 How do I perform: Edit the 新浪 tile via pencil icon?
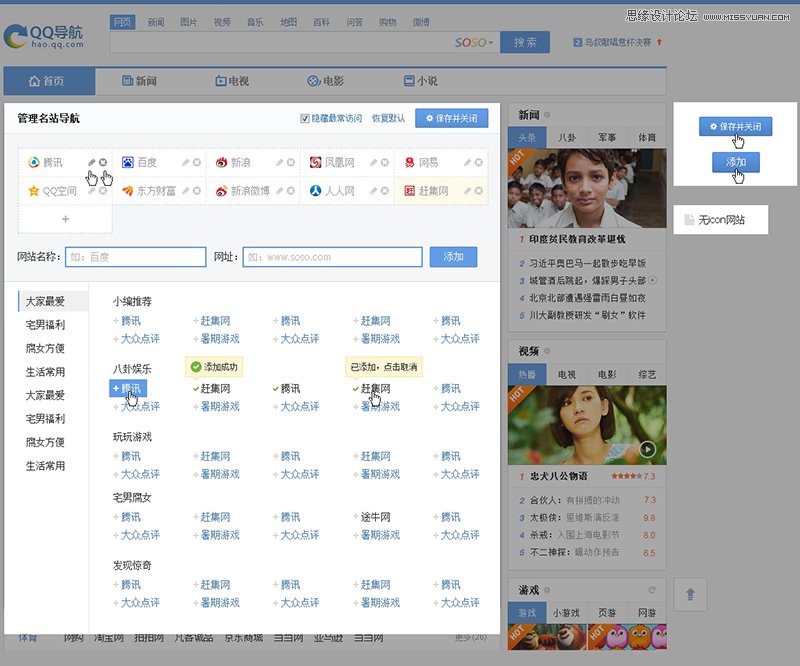tap(280, 162)
